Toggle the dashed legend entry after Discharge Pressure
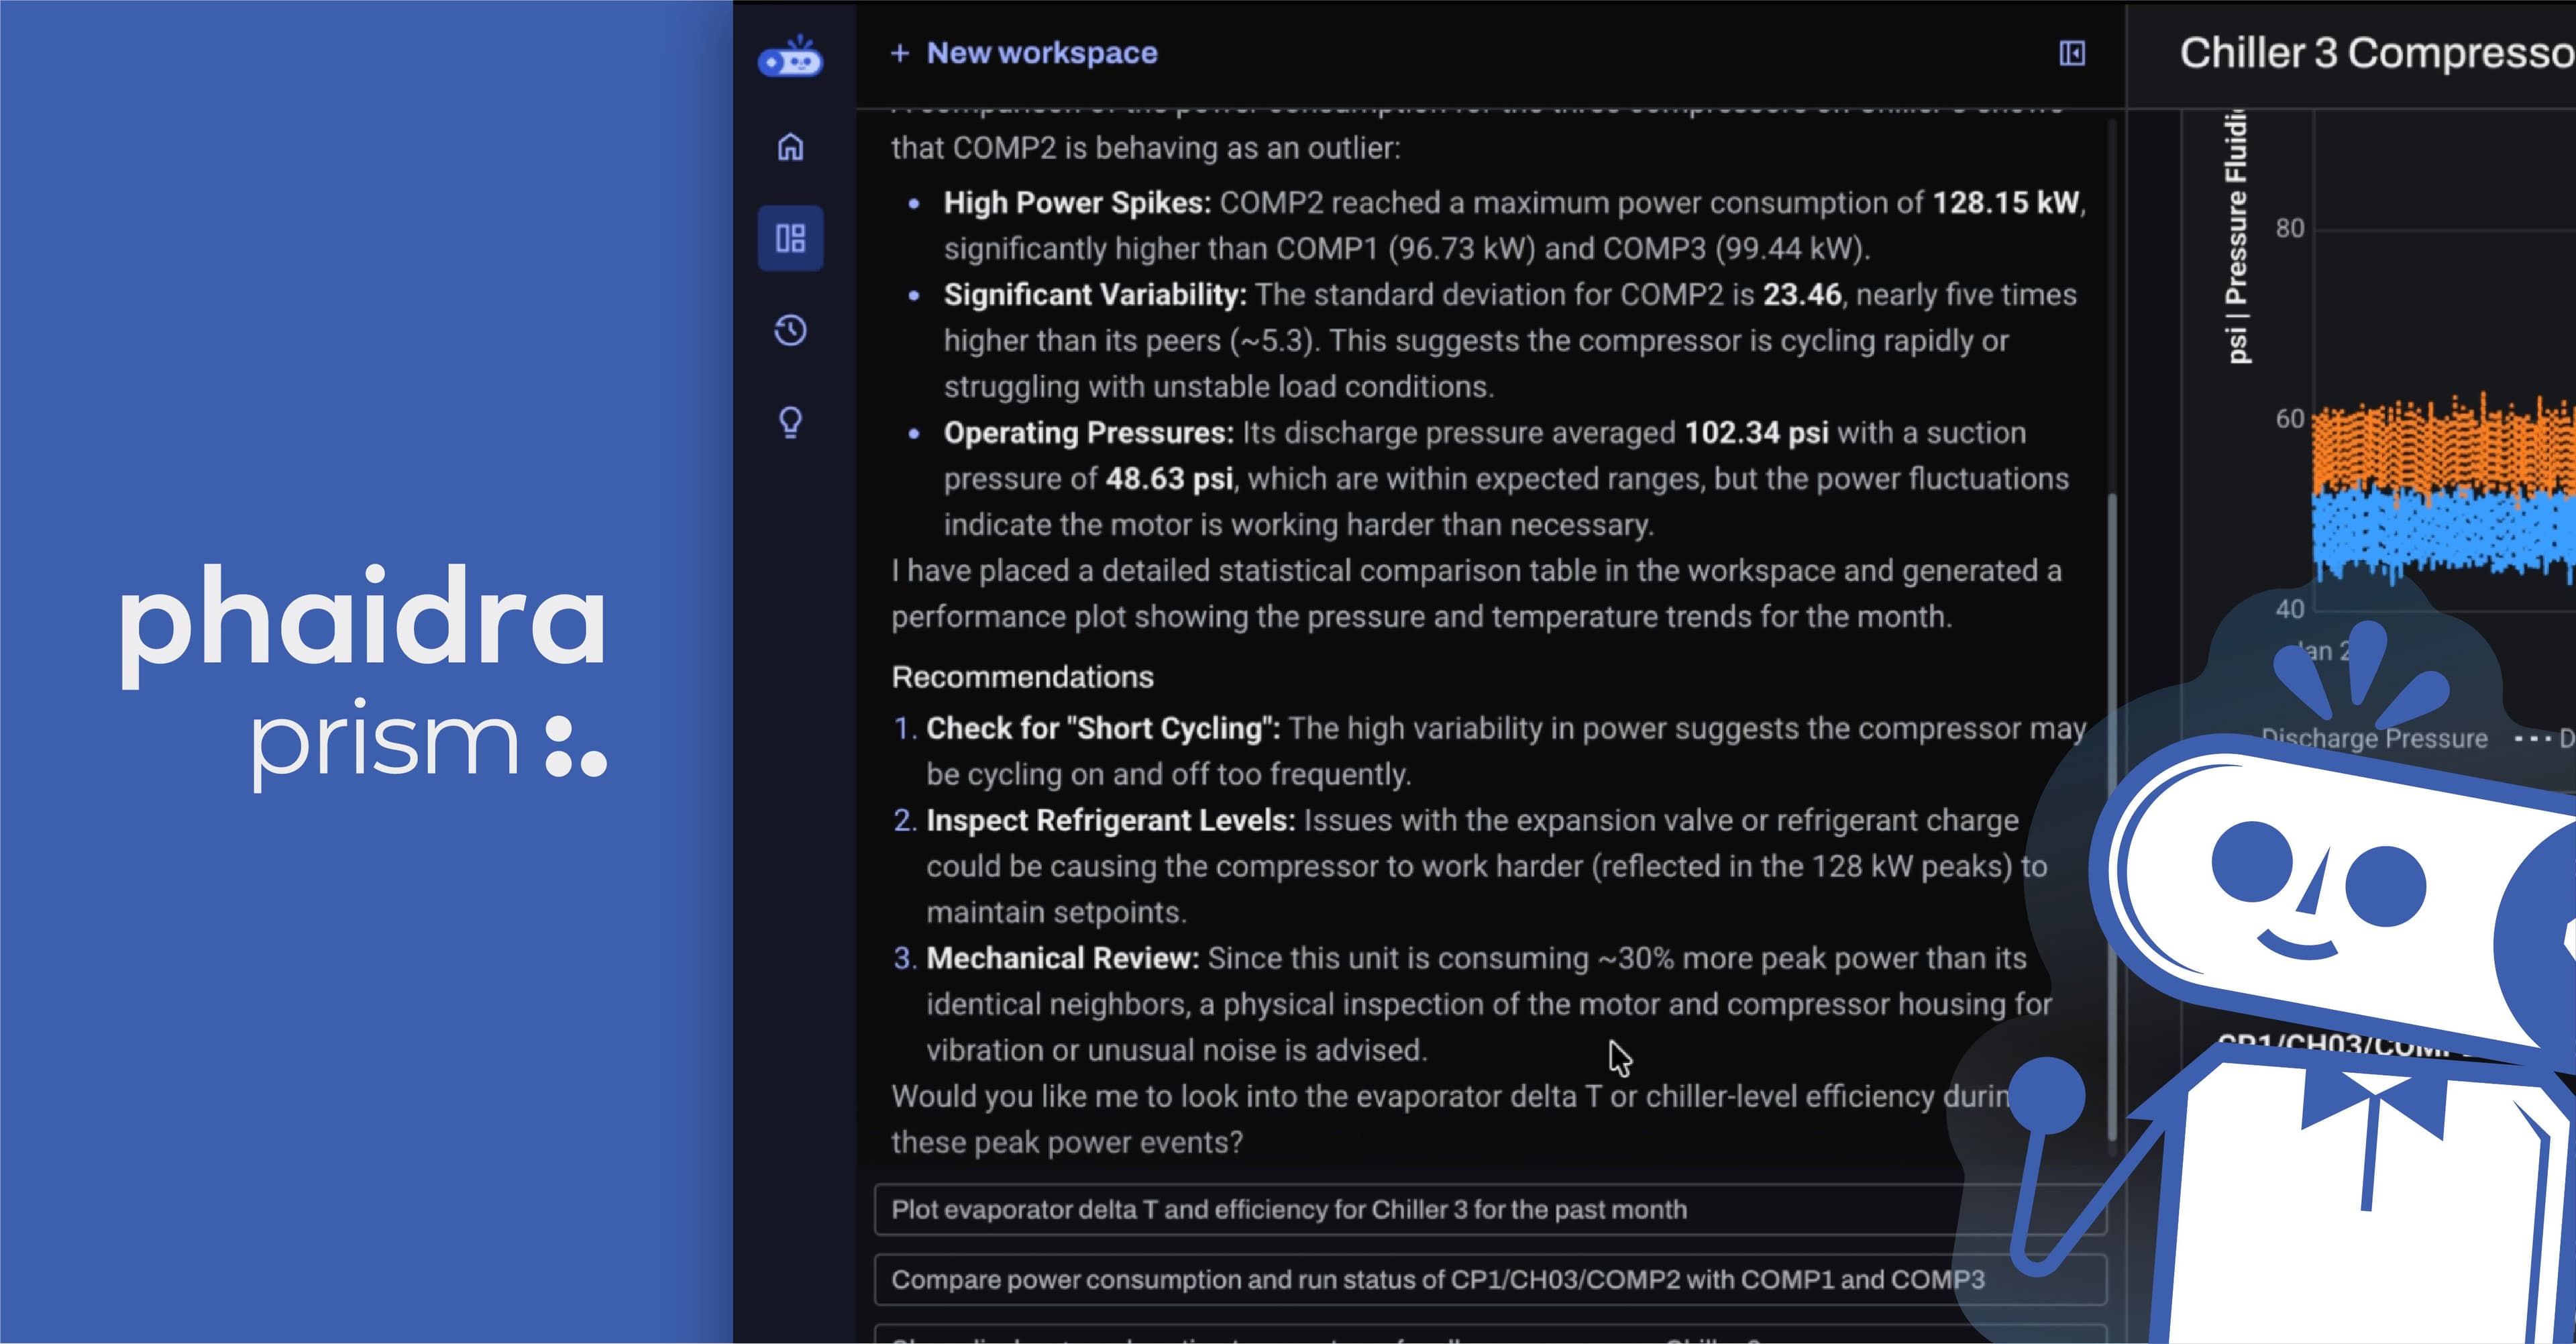Screen dimensions: 2576x1344 click(2545, 739)
